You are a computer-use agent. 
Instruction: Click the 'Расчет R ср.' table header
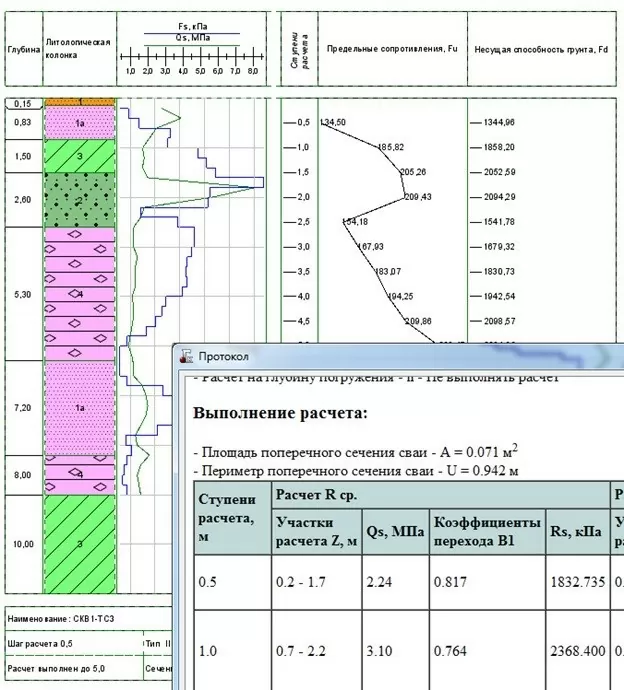coord(441,495)
